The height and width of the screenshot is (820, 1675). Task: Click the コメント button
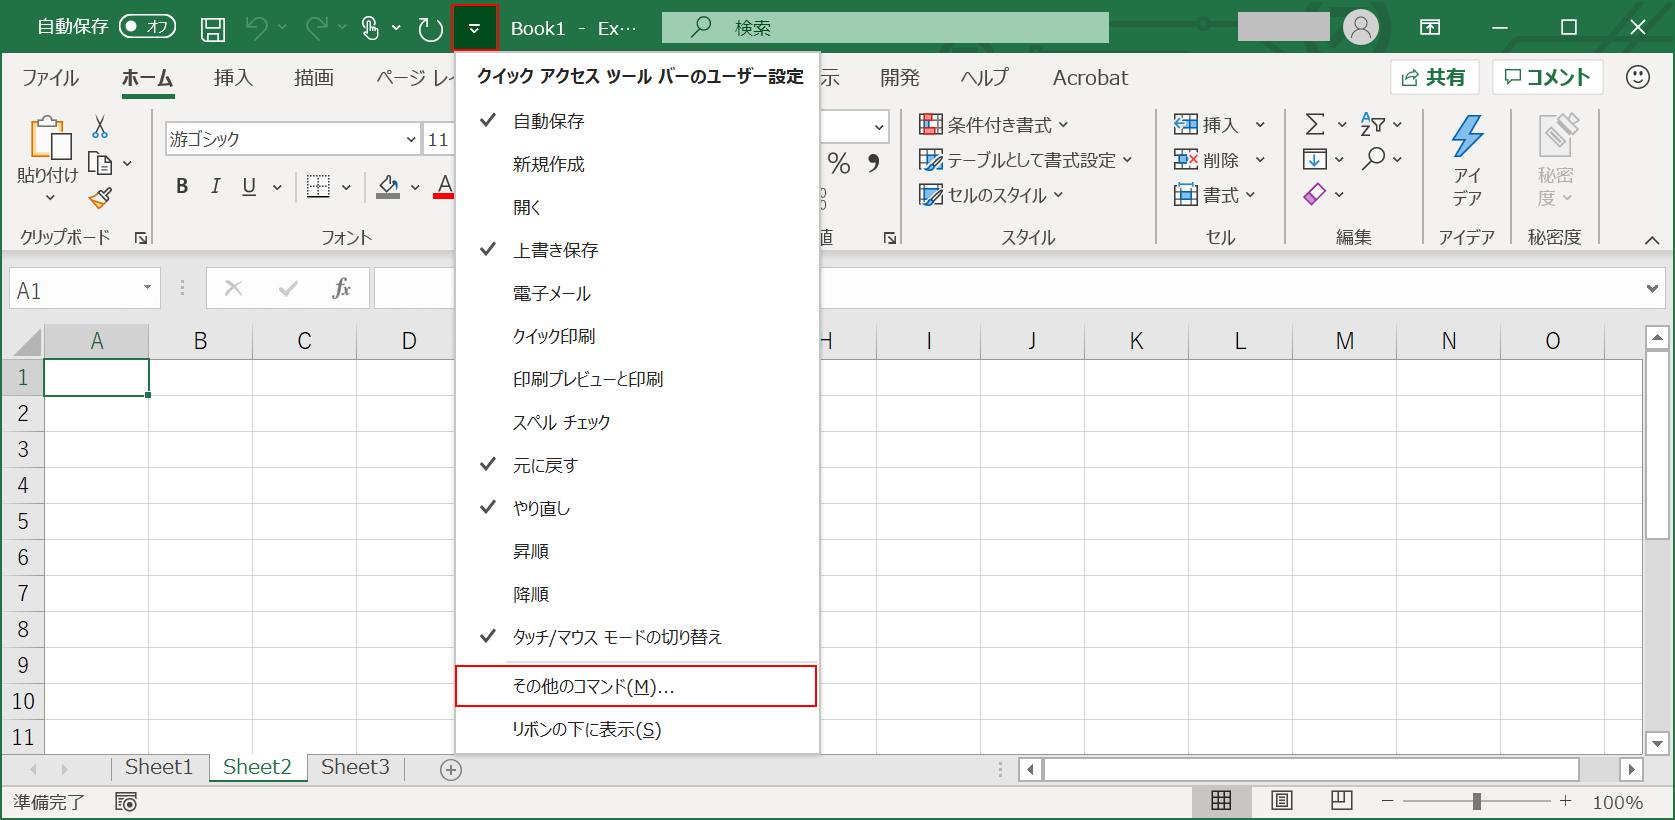point(1548,77)
